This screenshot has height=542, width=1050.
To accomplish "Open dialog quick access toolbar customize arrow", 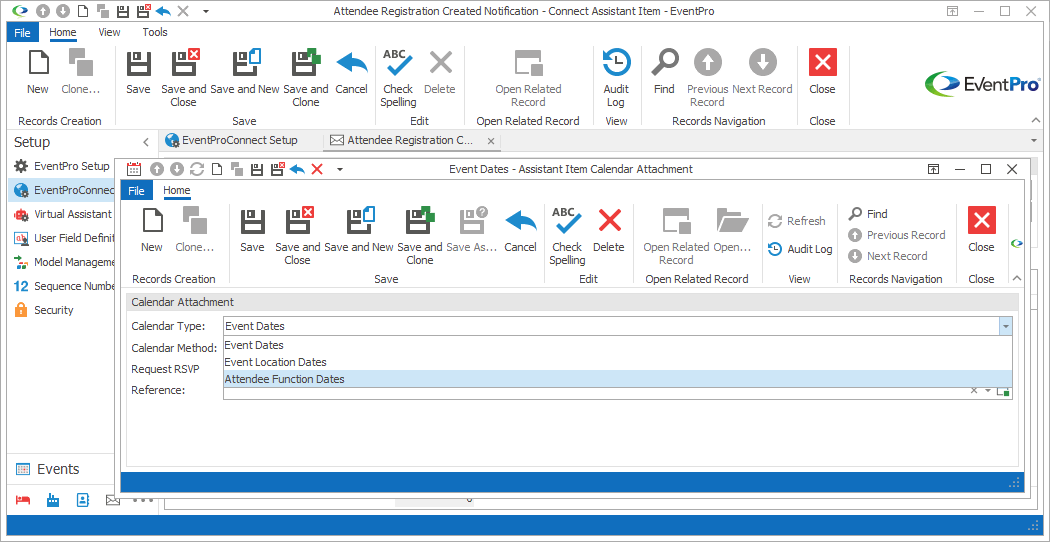I will pos(340,170).
